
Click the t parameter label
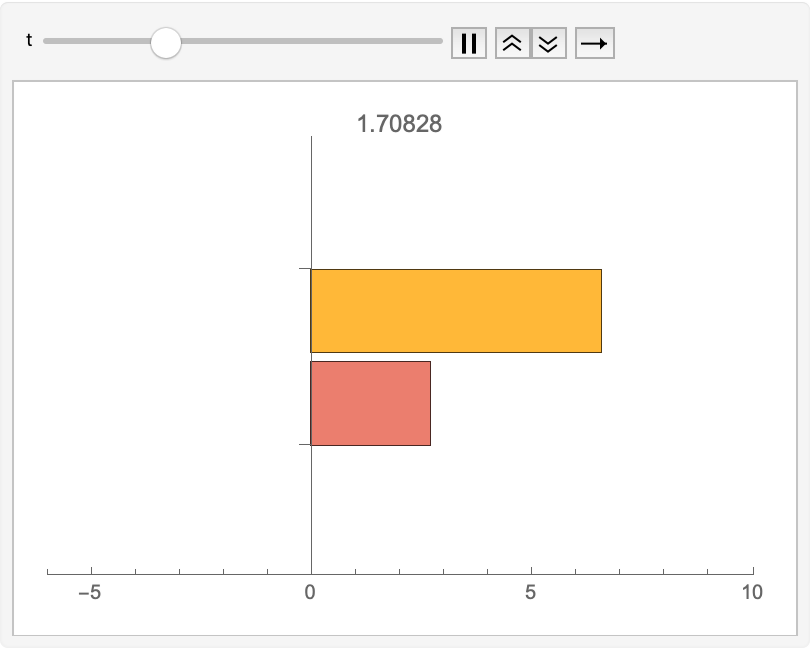click(29, 41)
